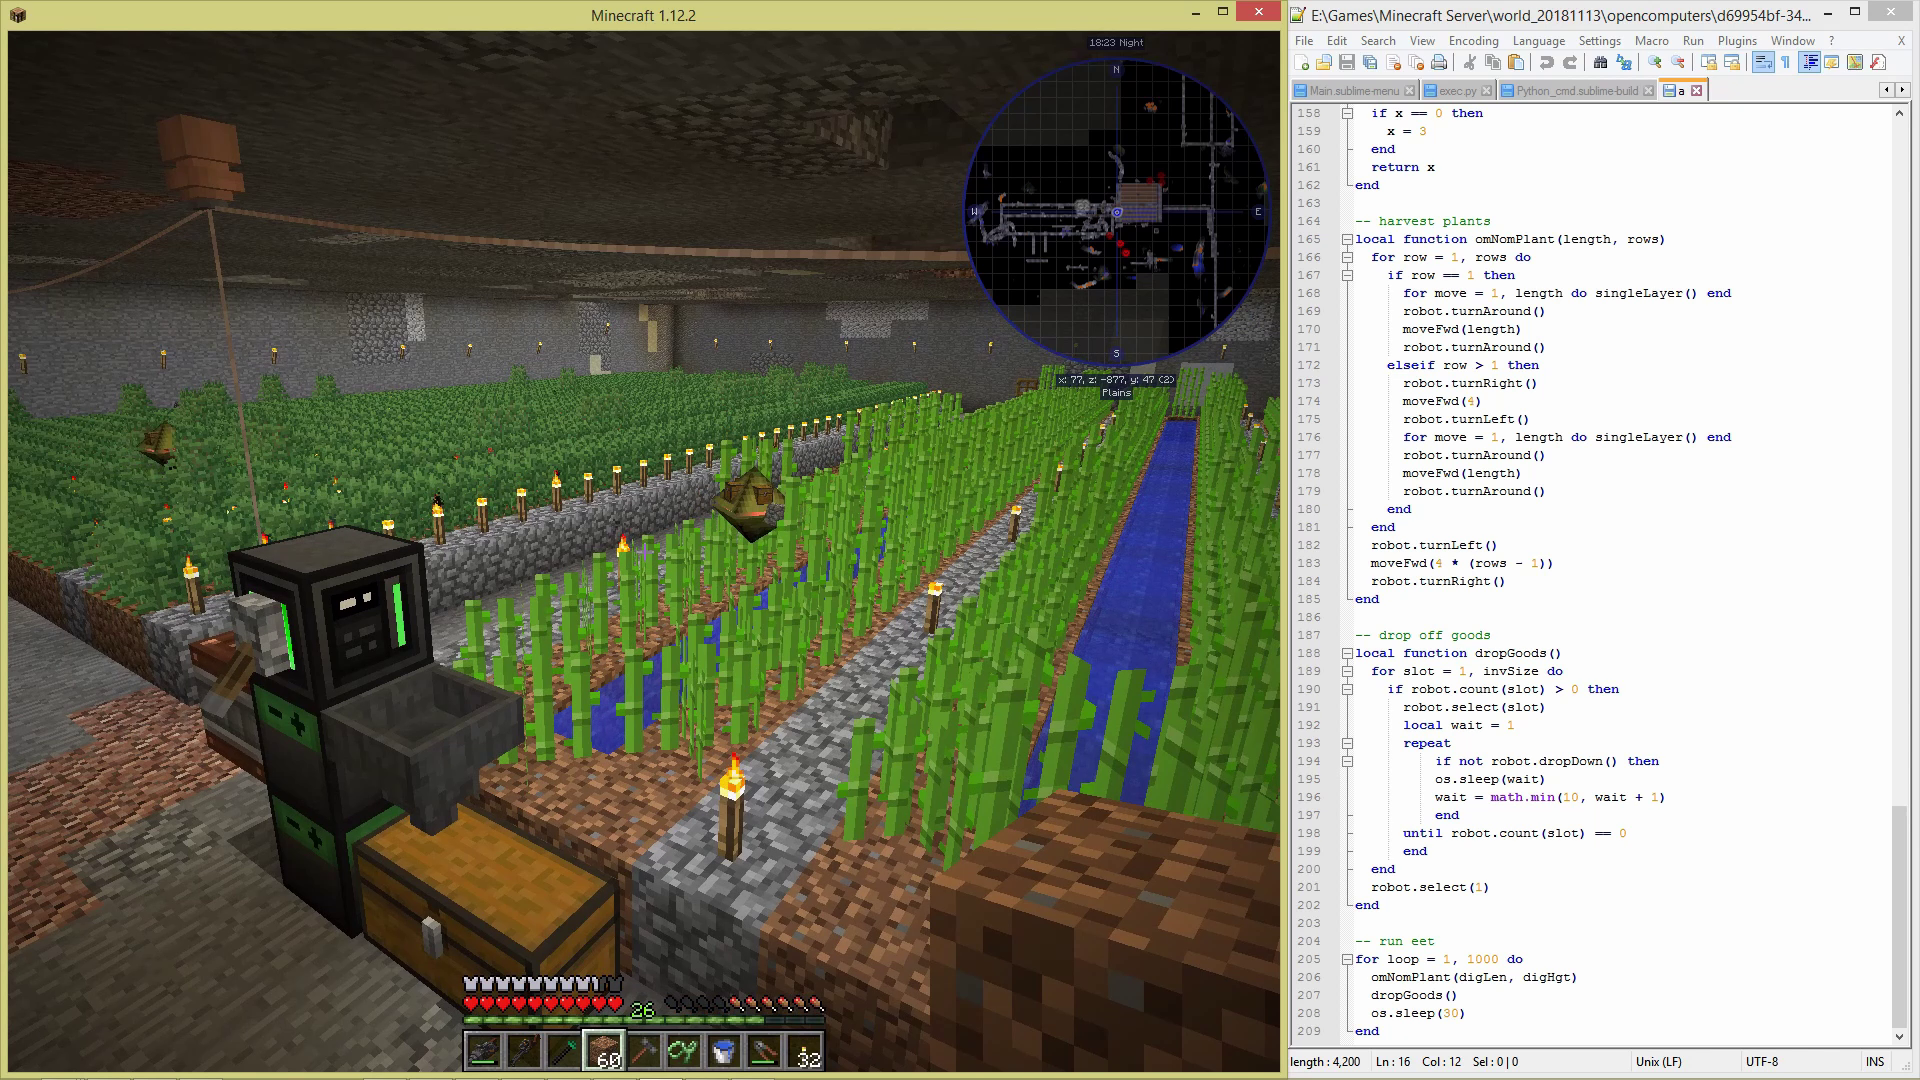1920x1080 pixels.
Task: Click the Close document toolbar icon
Action: pos(1394,62)
